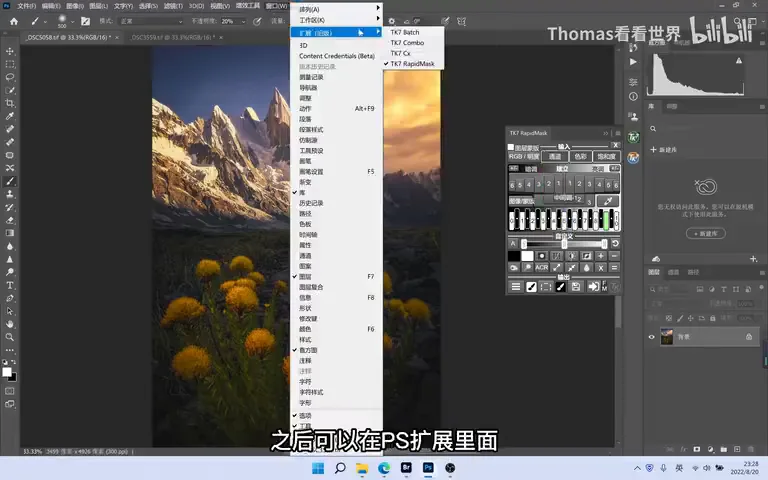Open the blue TK7 panel icon
Screen dimensions: 768x480
(633, 158)
